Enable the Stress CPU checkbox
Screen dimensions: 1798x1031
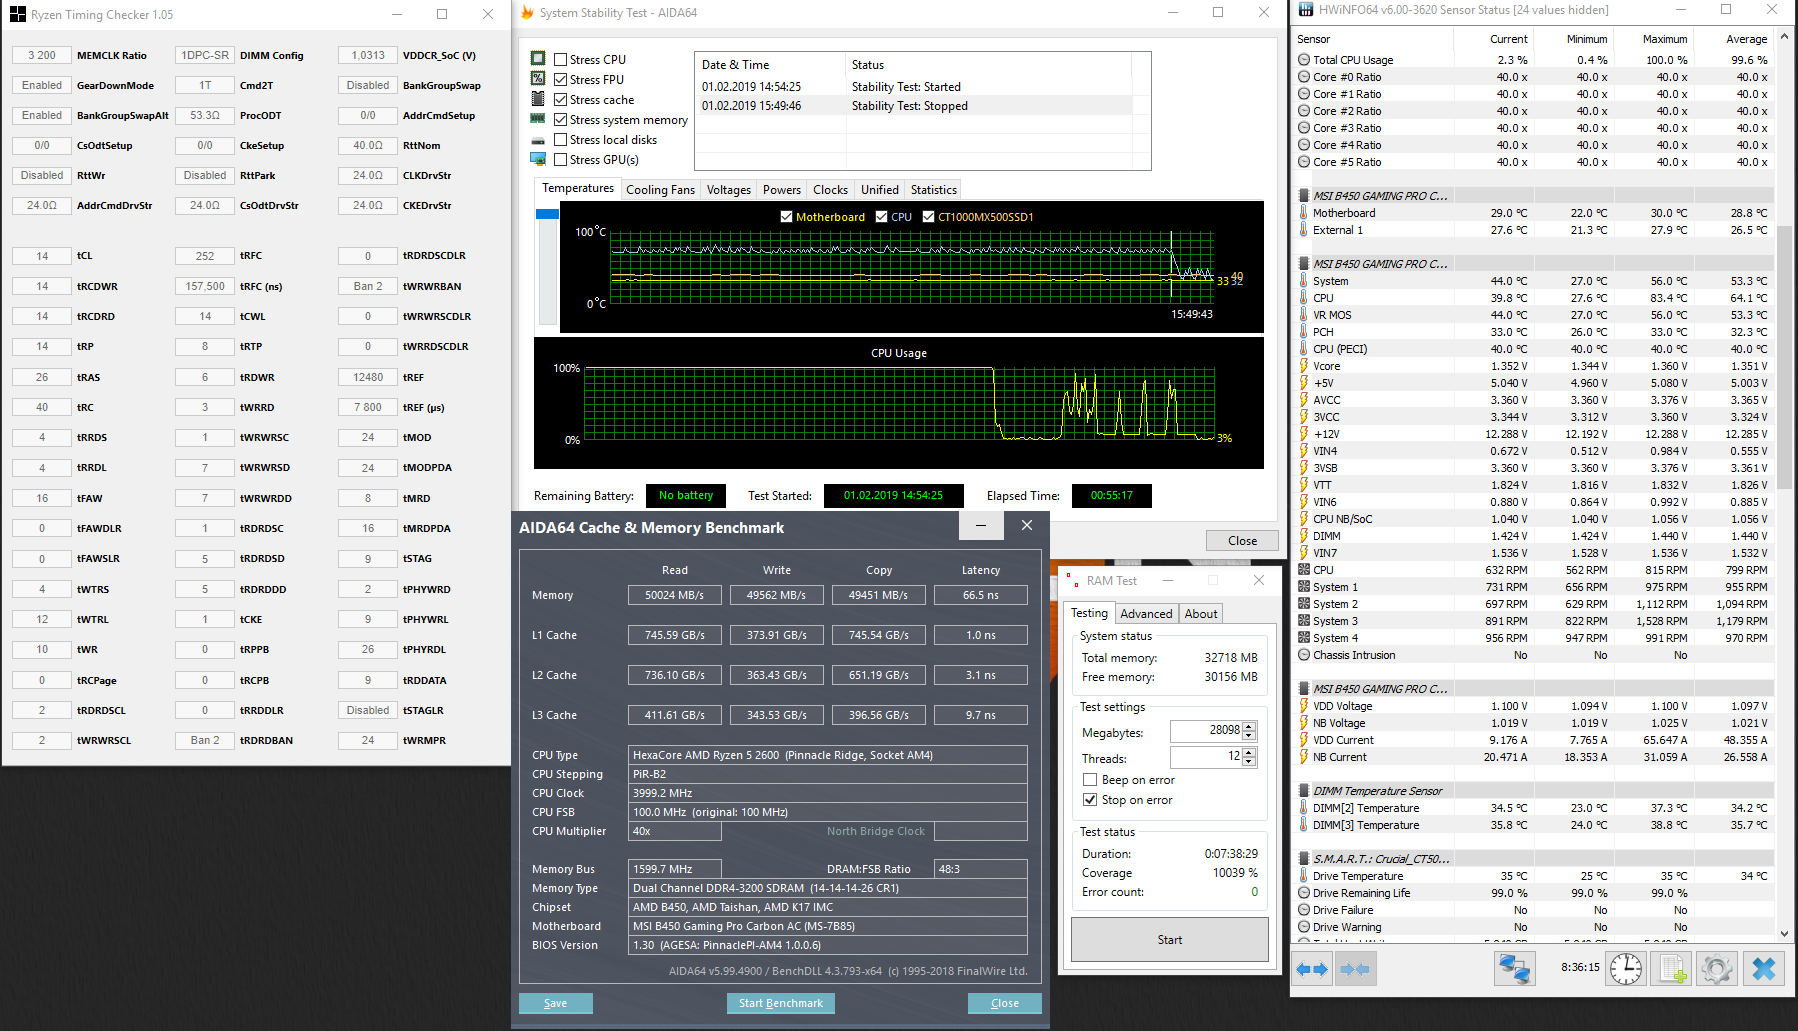[561, 60]
